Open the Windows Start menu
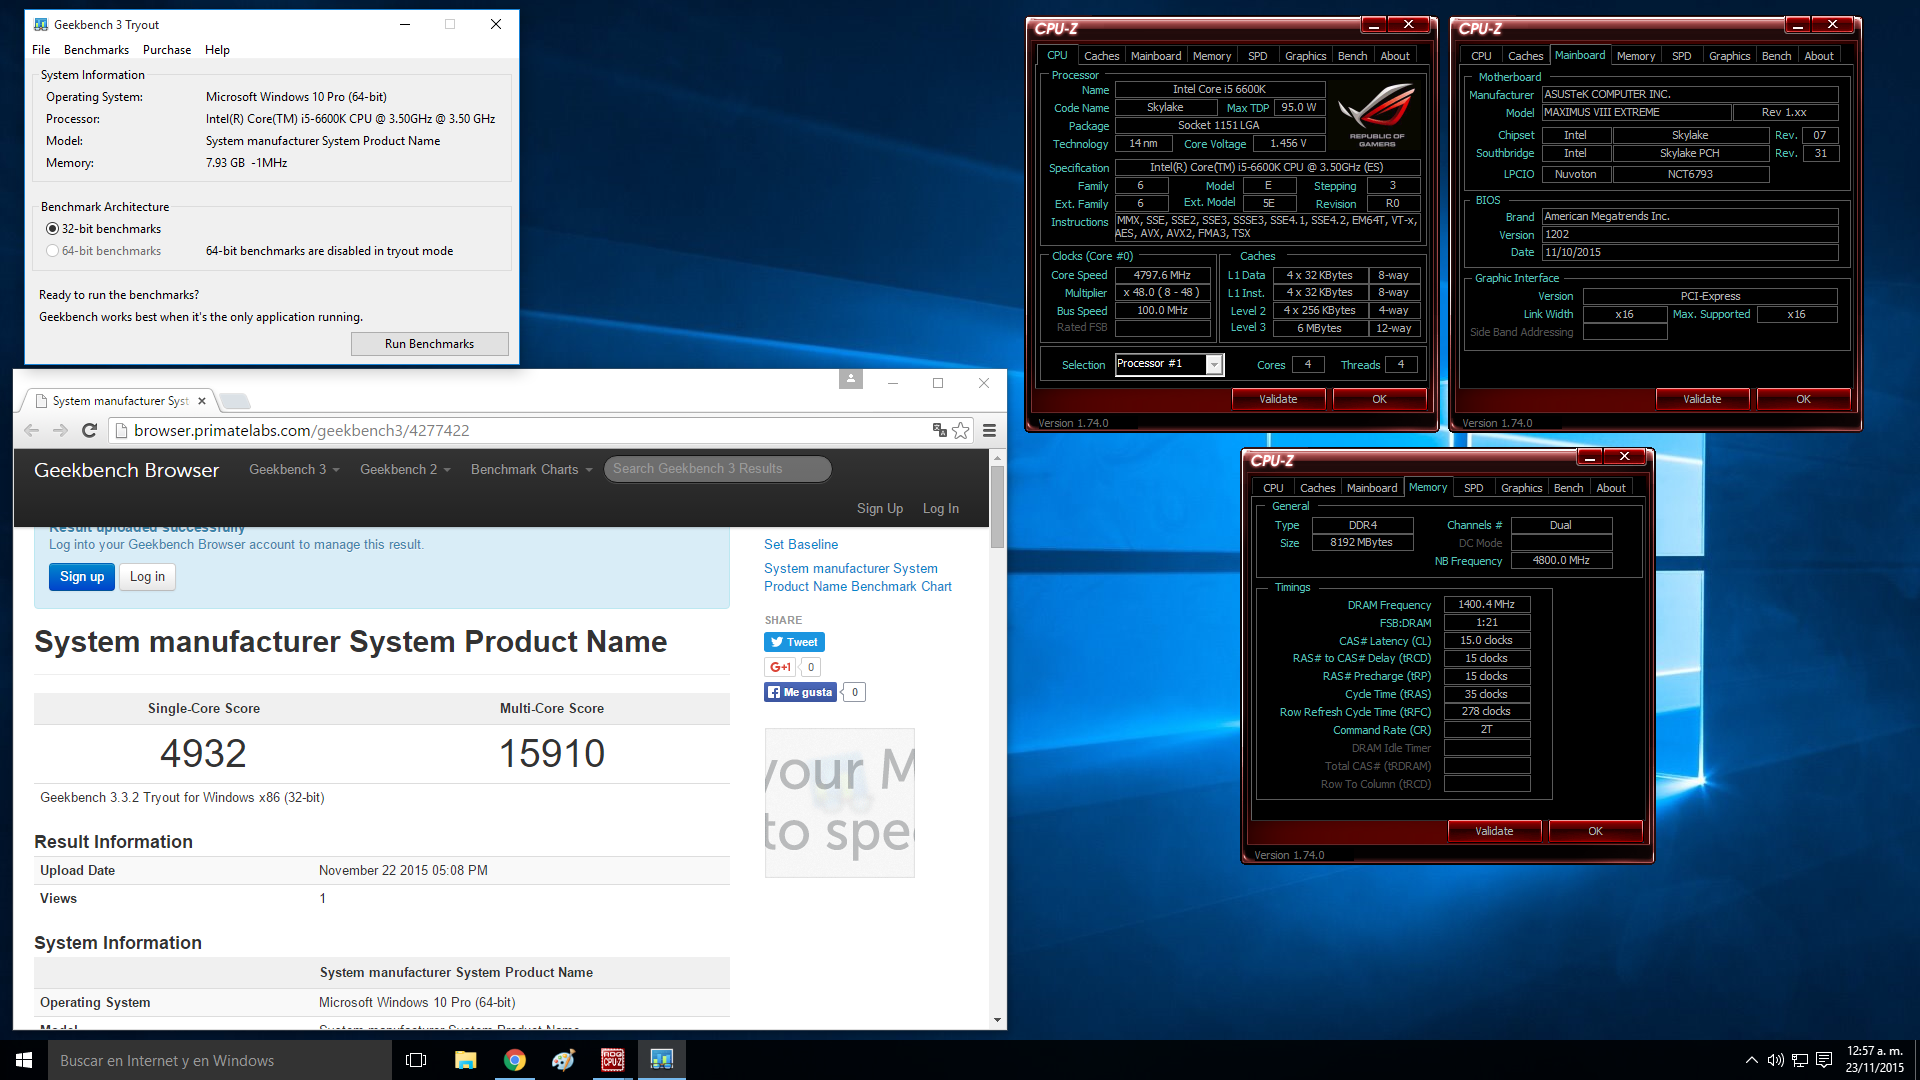Image resolution: width=1920 pixels, height=1080 pixels. 24,1060
